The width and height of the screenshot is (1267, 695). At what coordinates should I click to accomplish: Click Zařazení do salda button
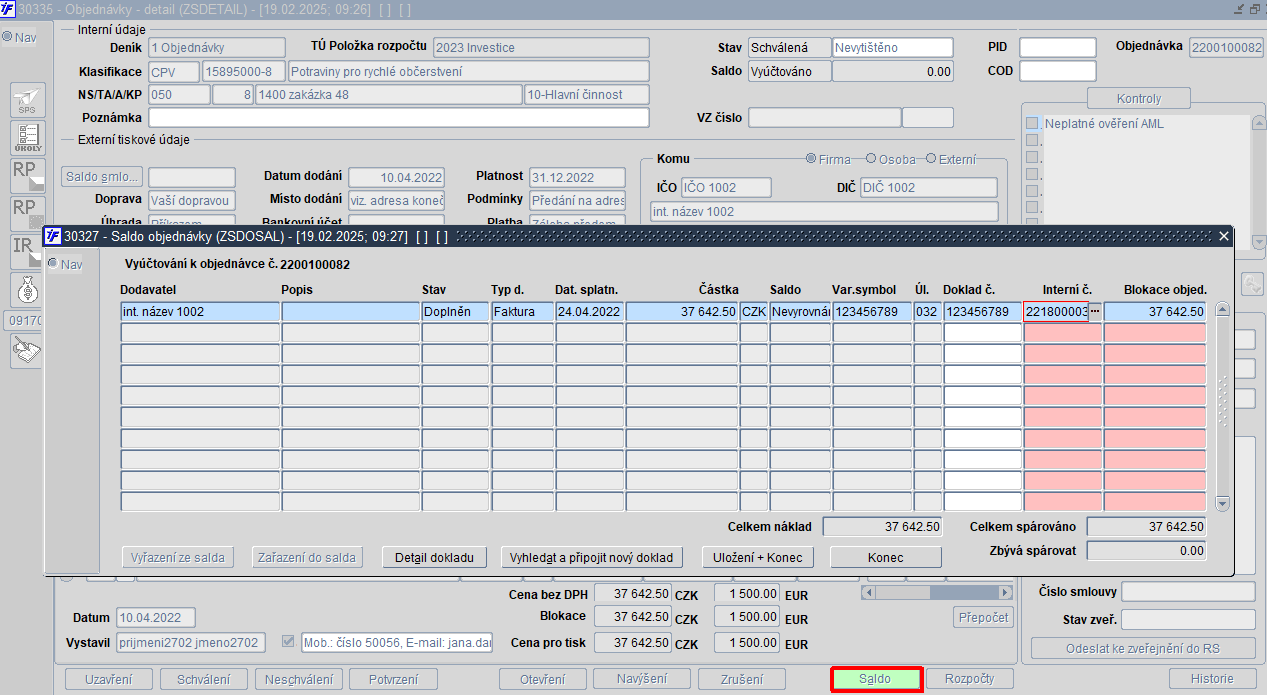pyautogui.click(x=306, y=557)
